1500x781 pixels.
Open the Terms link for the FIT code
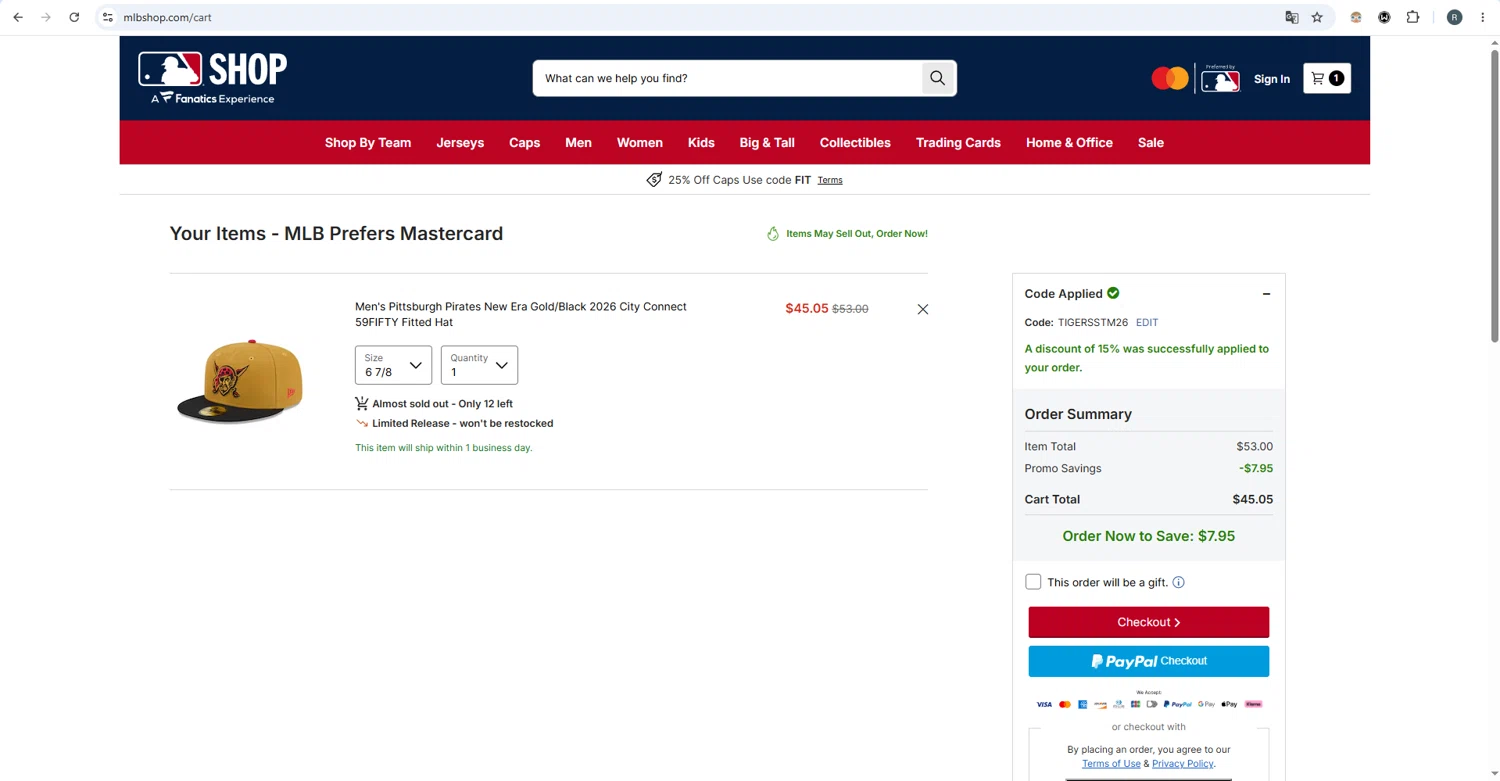coord(830,180)
